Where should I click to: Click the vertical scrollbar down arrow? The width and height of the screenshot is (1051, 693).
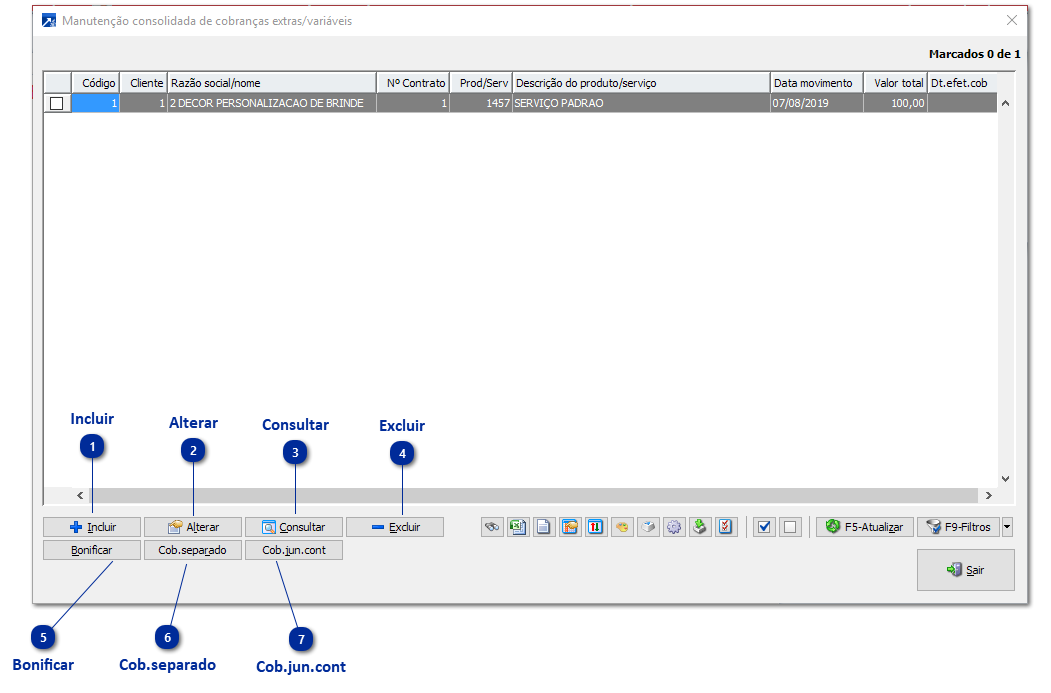1005,479
